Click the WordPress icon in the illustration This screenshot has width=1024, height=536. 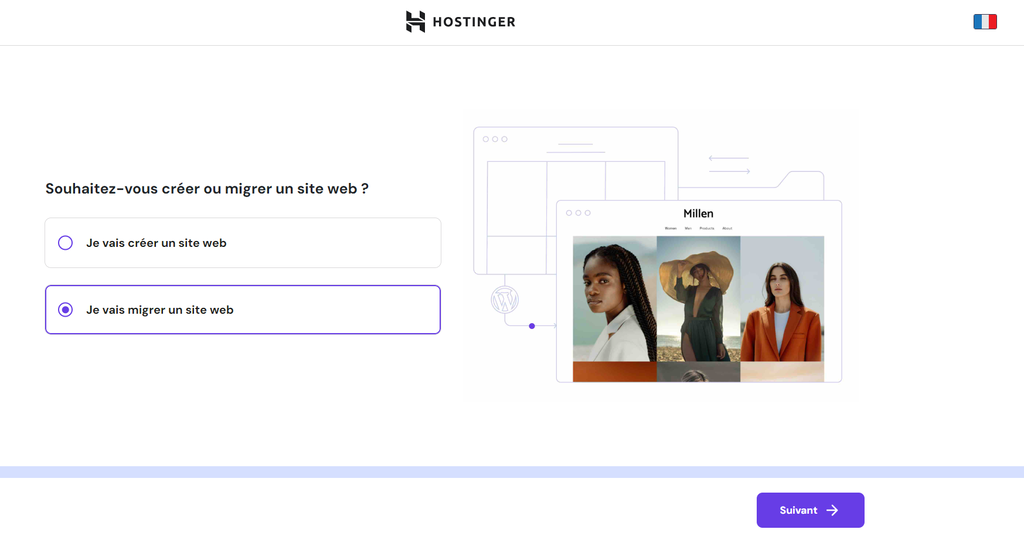505,300
